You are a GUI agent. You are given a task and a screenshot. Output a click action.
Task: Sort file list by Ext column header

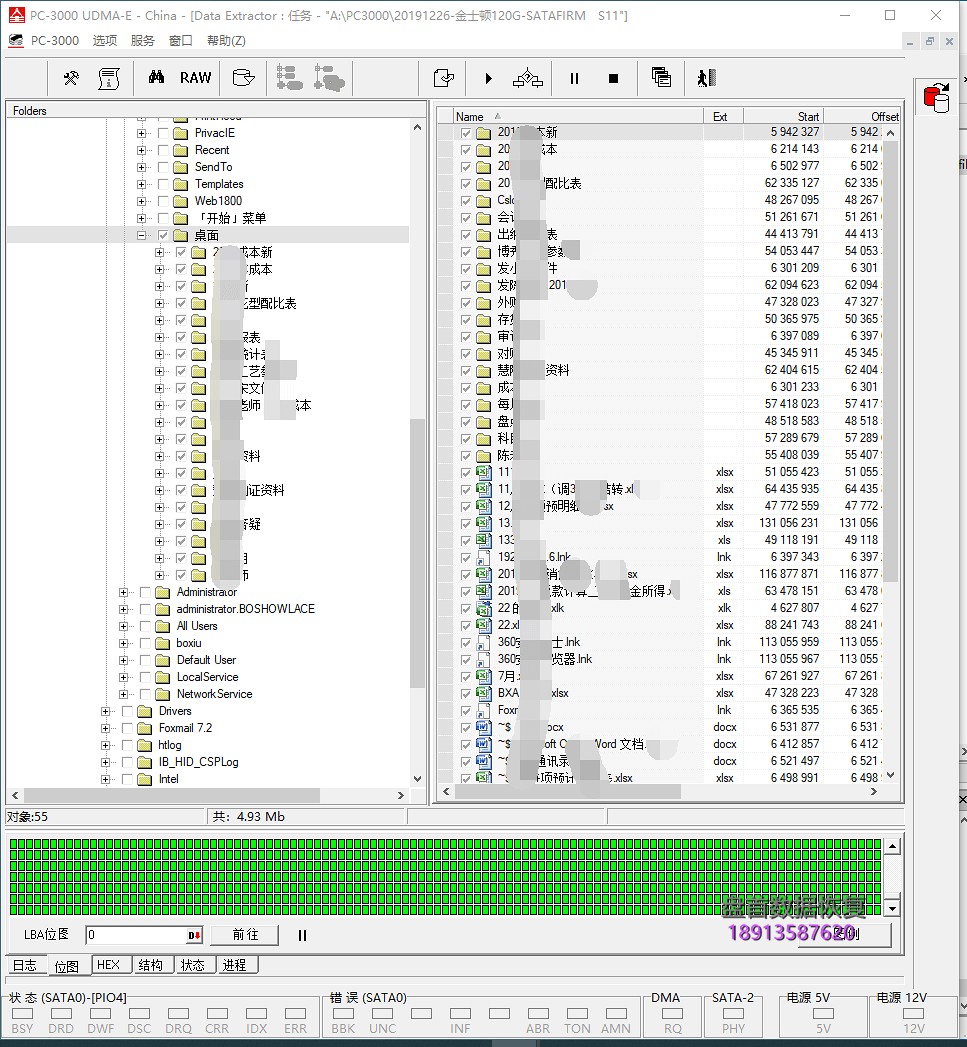tap(723, 116)
